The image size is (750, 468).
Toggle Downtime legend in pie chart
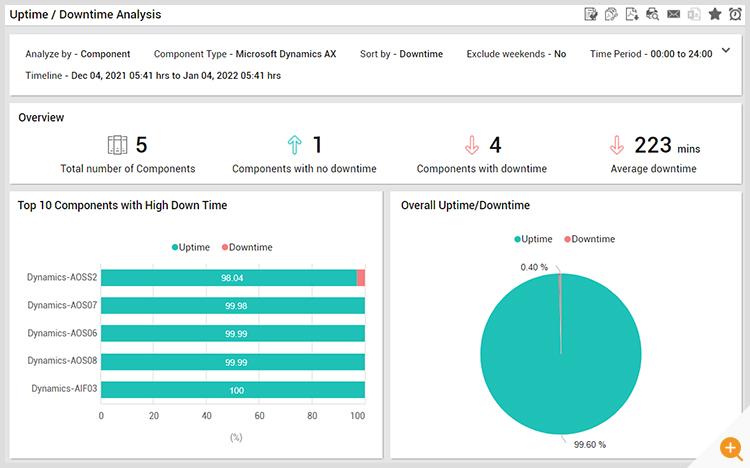tap(590, 239)
